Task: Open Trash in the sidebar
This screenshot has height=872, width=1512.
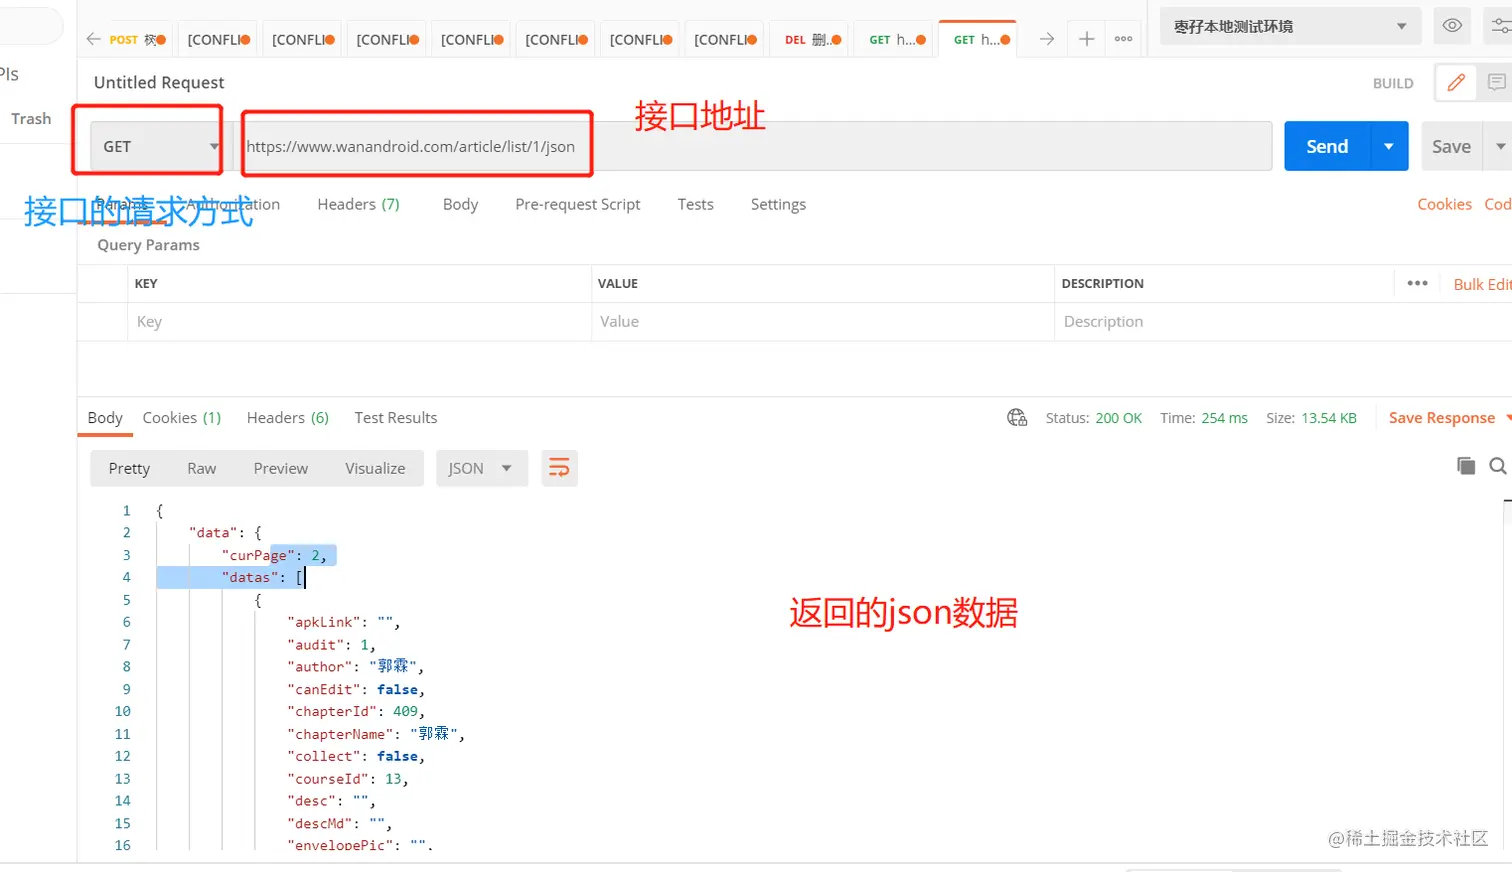Action: (31, 118)
